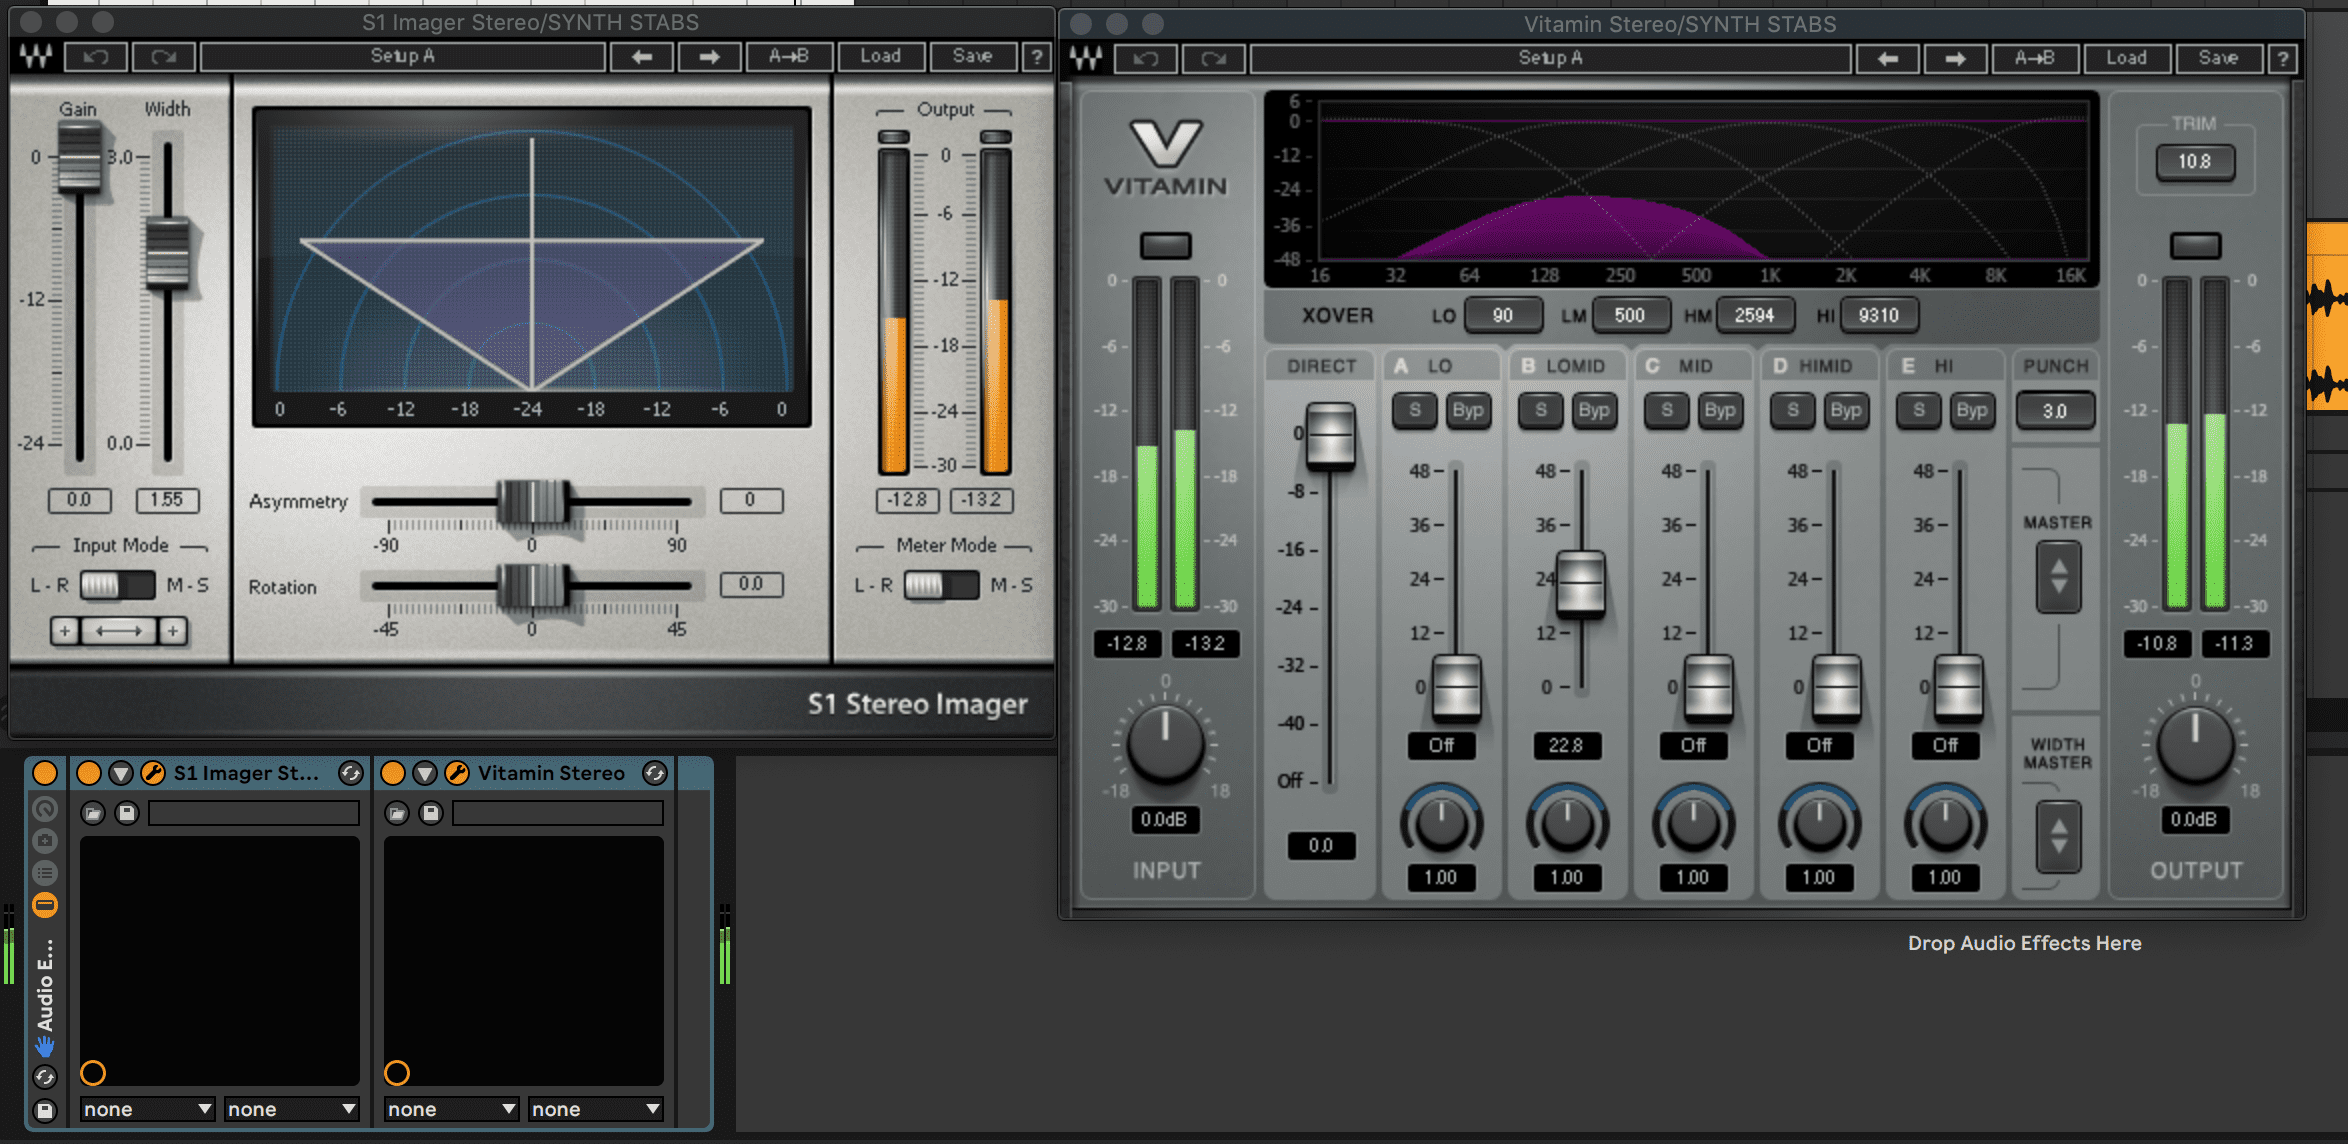Click Vitamin MASTER up/down stepper
Viewport: 2348px width, 1144px height.
pos(2058,577)
